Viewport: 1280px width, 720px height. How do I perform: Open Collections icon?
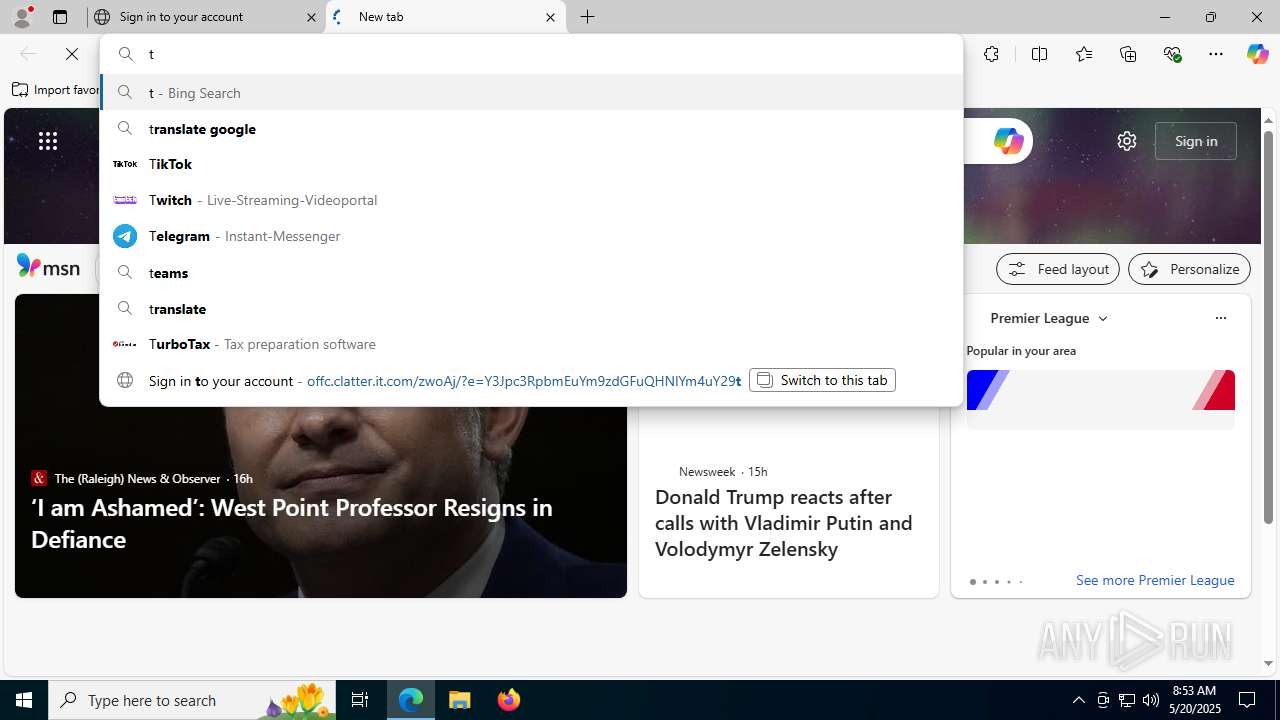[1128, 54]
